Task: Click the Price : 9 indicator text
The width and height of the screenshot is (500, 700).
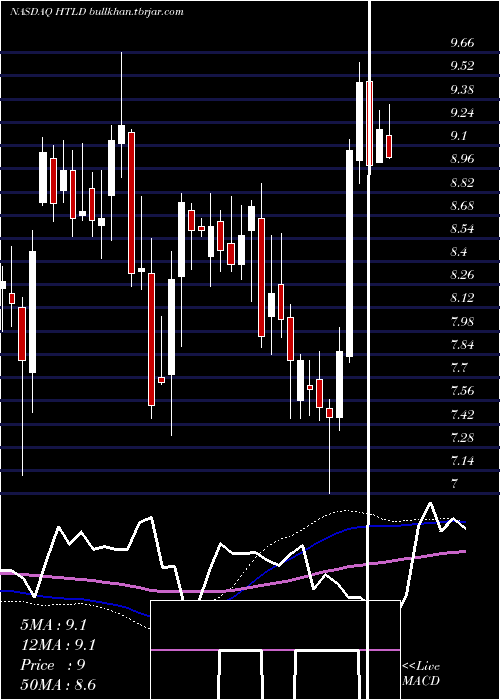Action: pos(53,665)
